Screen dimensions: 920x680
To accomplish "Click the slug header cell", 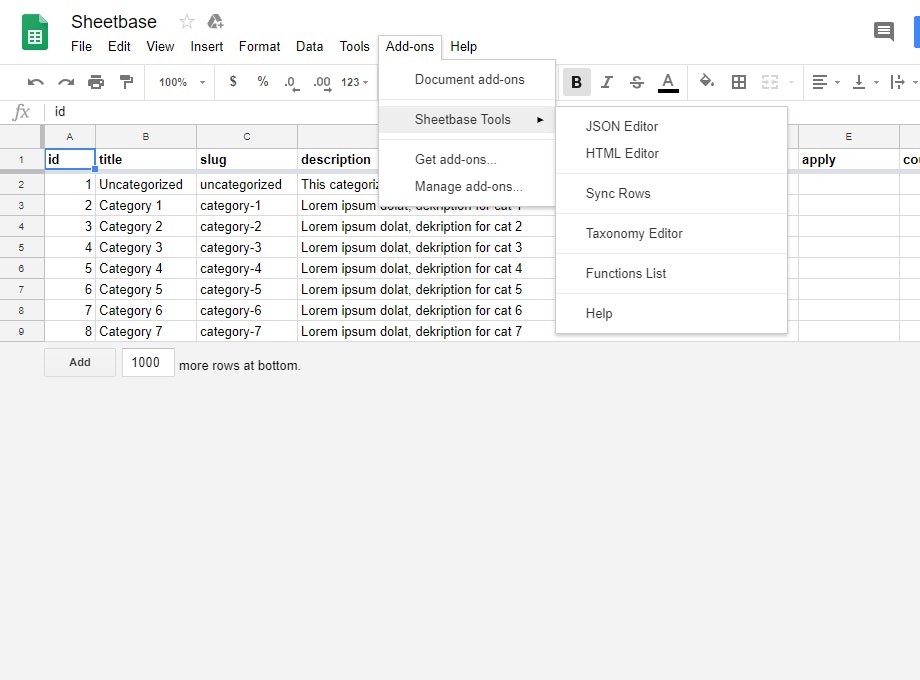I will point(246,160).
